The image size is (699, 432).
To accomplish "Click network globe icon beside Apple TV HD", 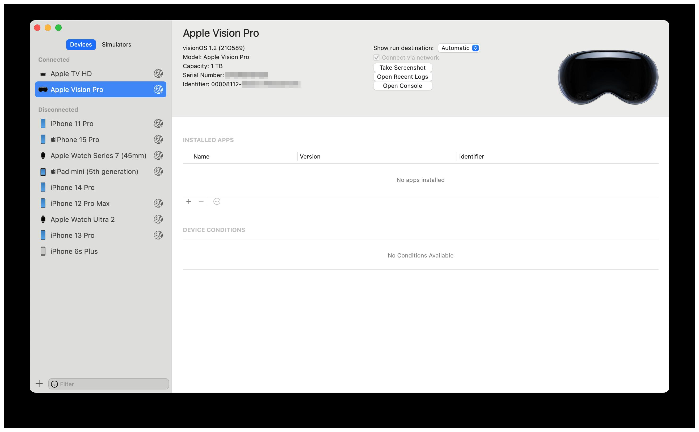I will (x=158, y=74).
